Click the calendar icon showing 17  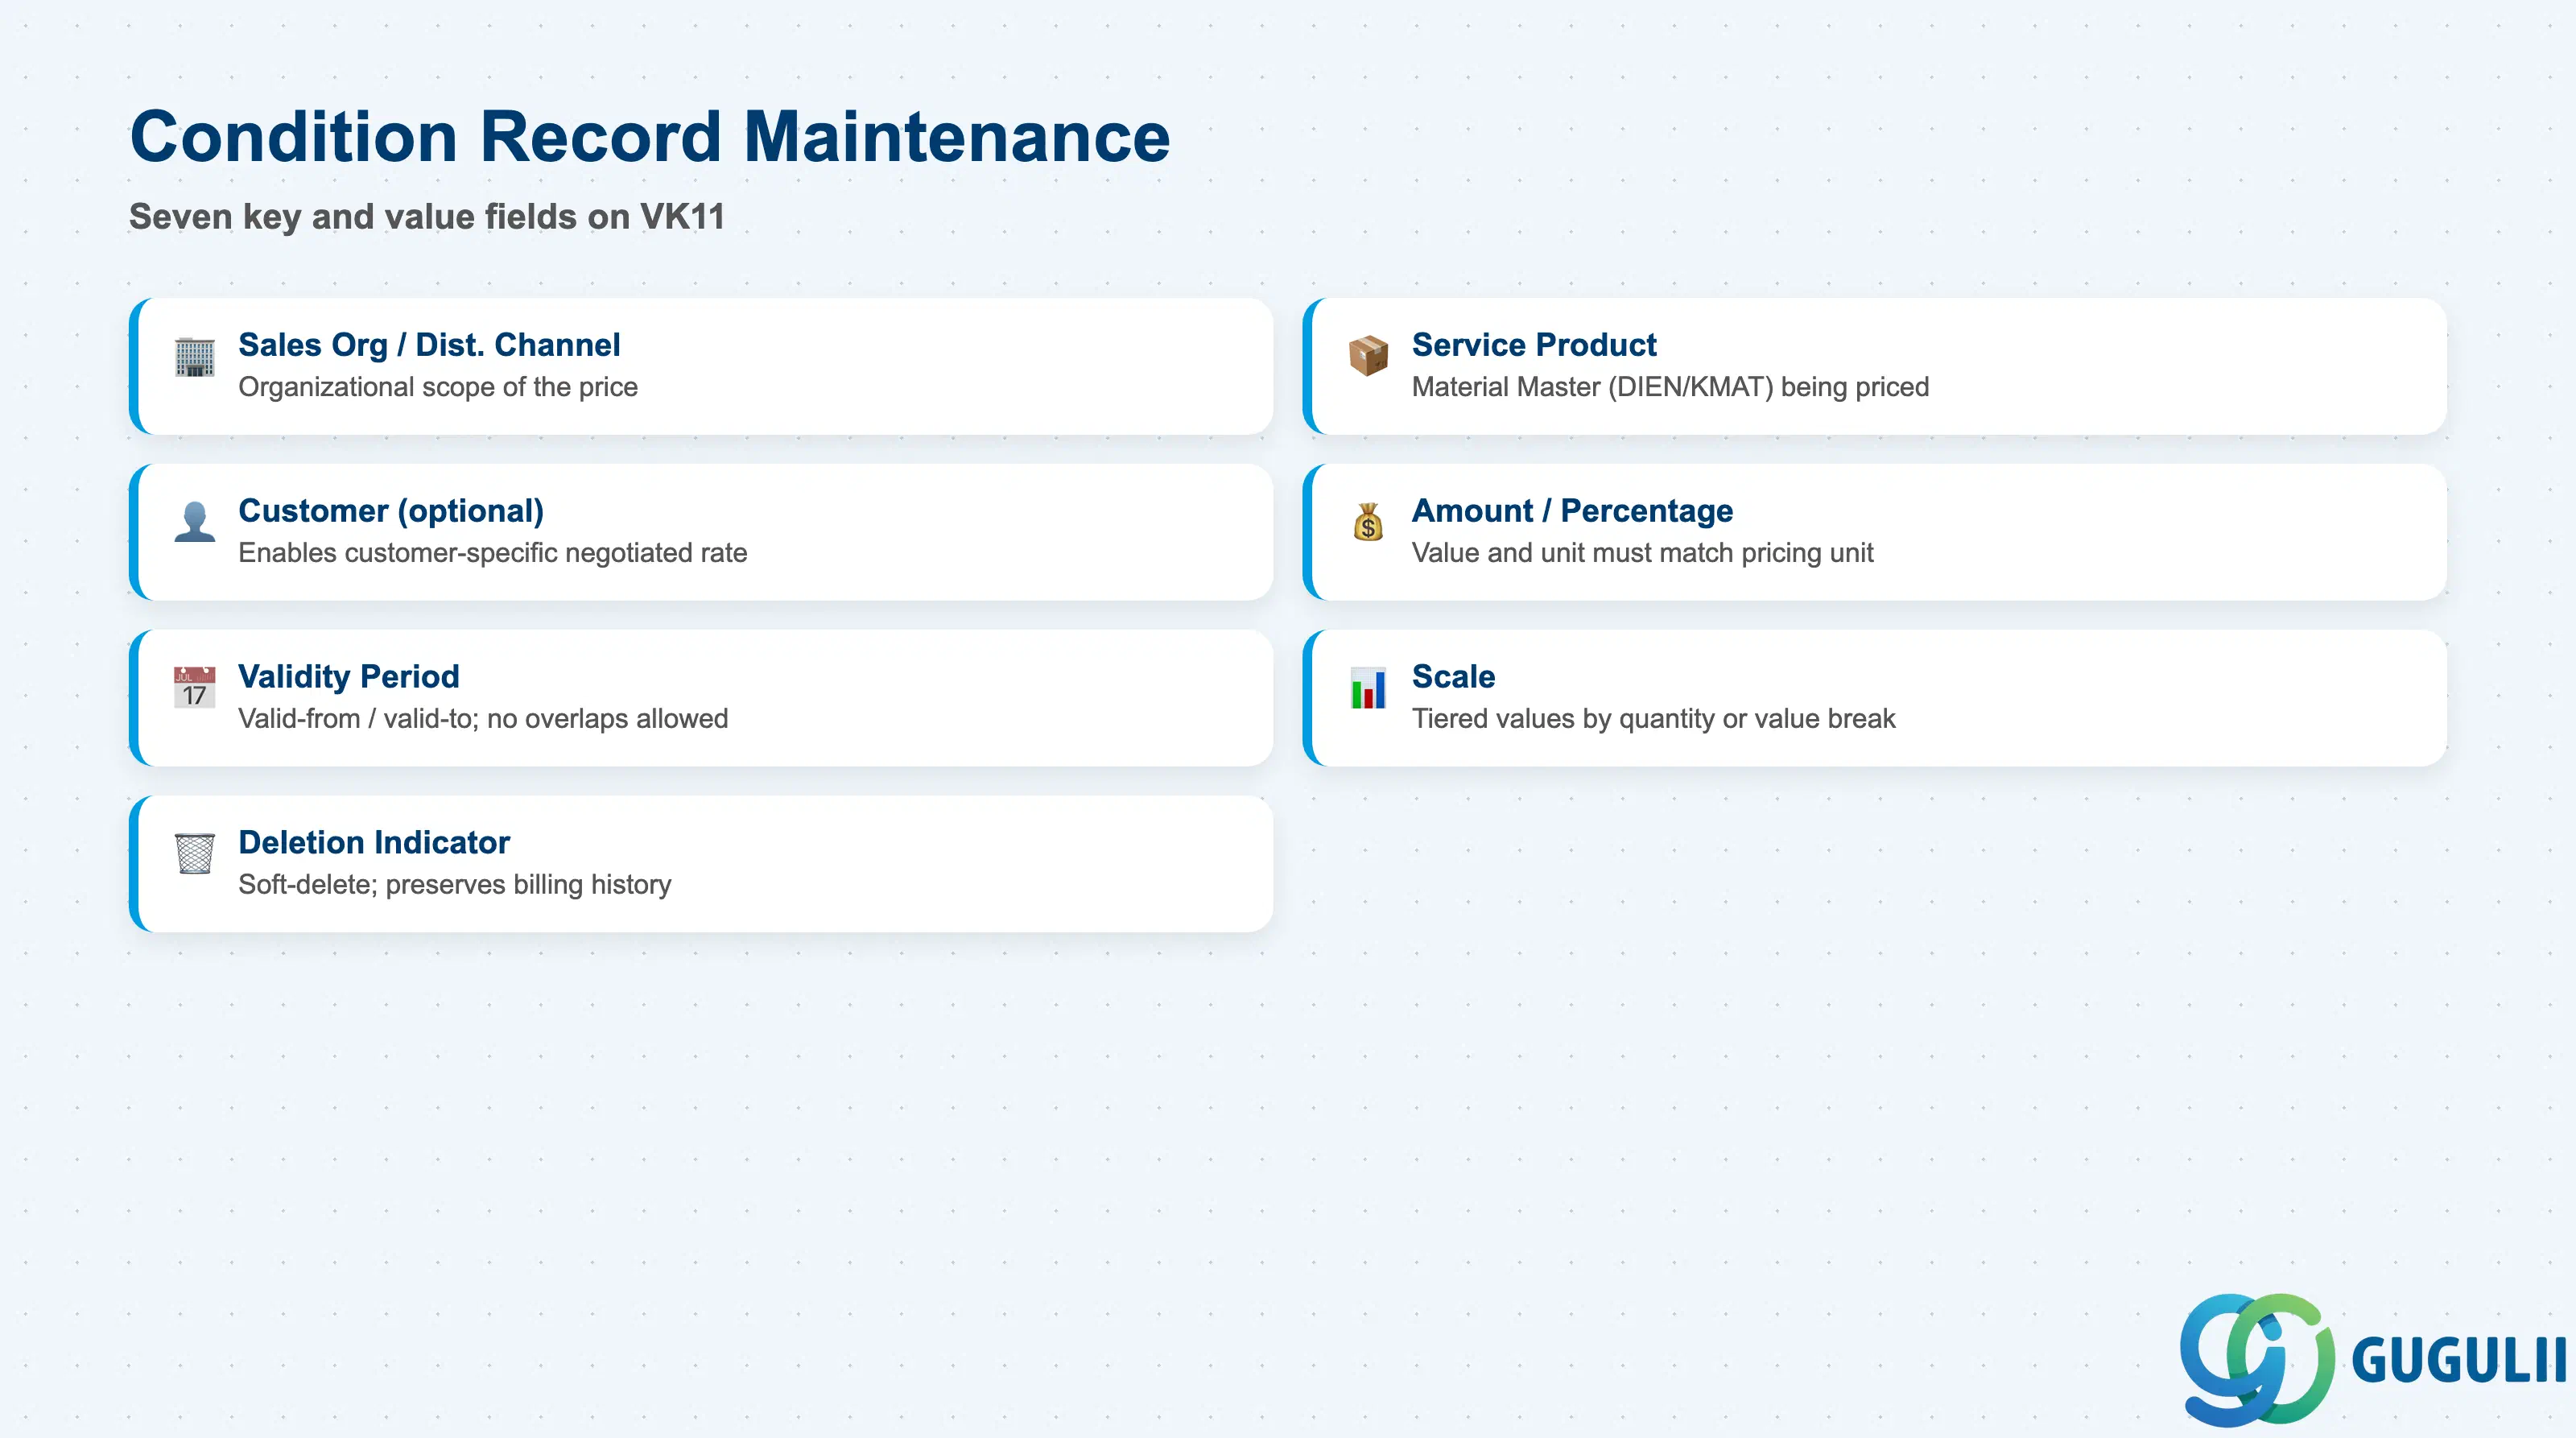pyautogui.click(x=194, y=688)
